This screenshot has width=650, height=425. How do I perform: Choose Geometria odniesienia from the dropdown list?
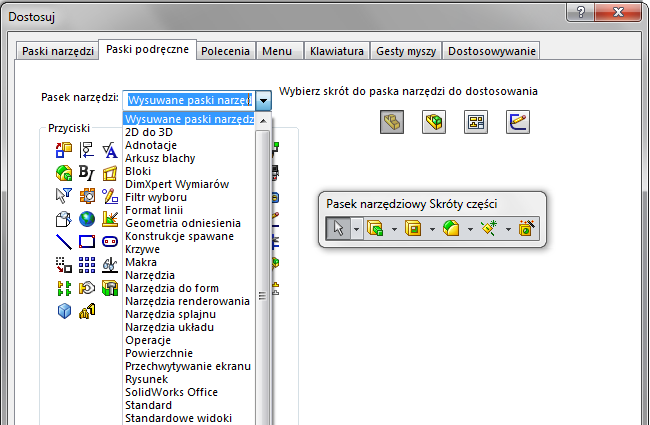(x=182, y=223)
